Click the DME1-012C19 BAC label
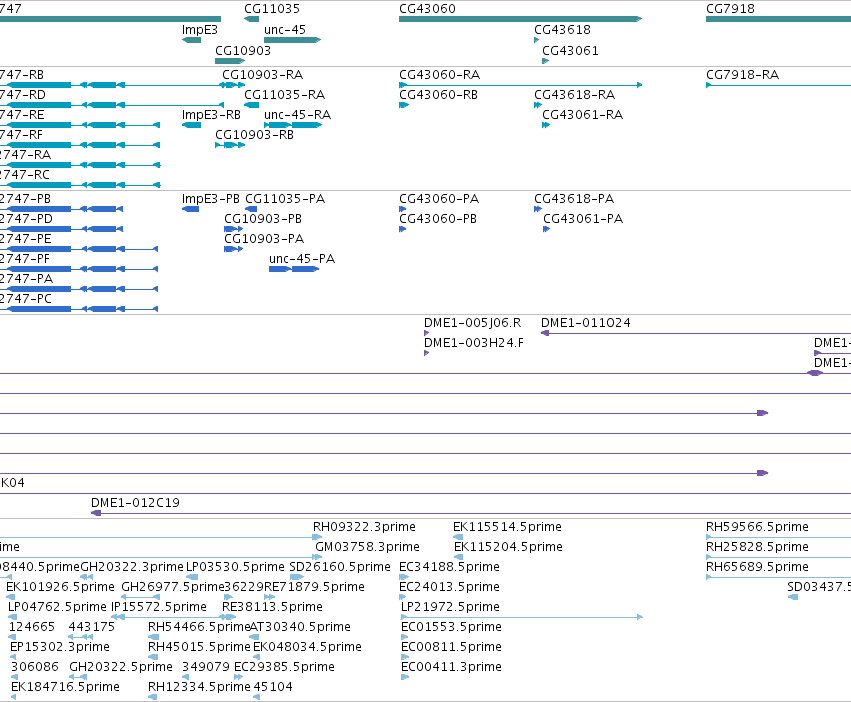This screenshot has width=851, height=702. 135,503
